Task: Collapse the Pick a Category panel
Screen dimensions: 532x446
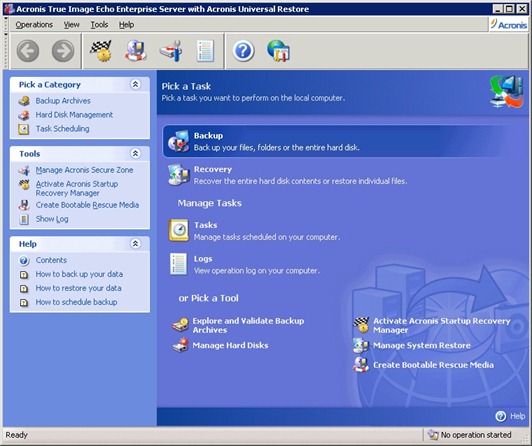Action: tap(135, 84)
